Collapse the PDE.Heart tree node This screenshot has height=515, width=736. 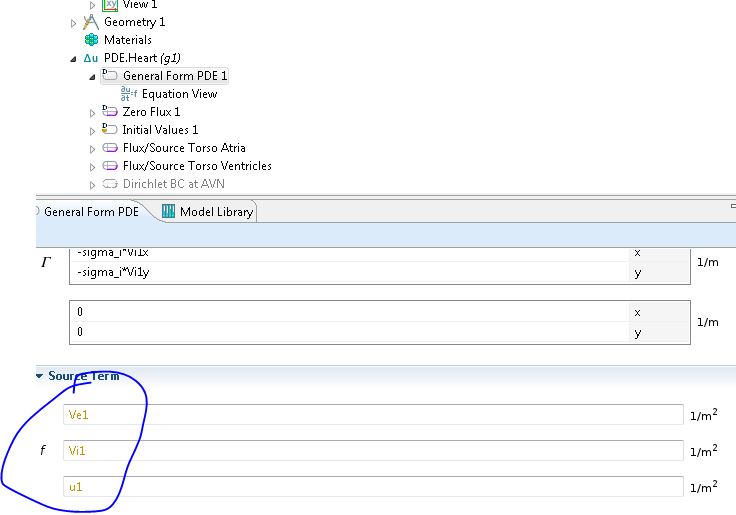[x=73, y=58]
